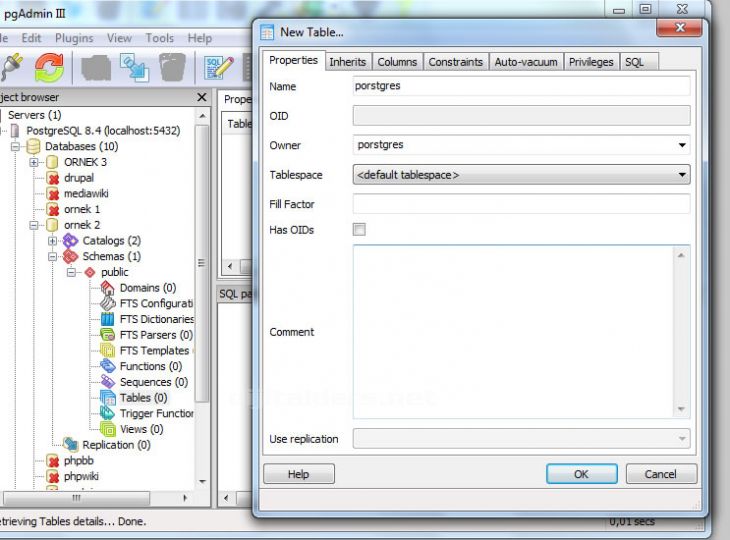
Task: Click the PostgreSQL 8.4 server icon
Action: coord(15,131)
